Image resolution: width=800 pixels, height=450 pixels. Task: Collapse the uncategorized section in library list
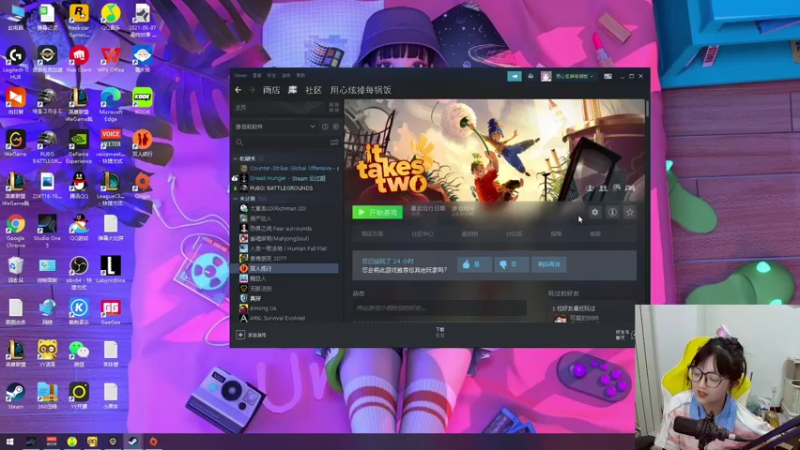[236, 198]
